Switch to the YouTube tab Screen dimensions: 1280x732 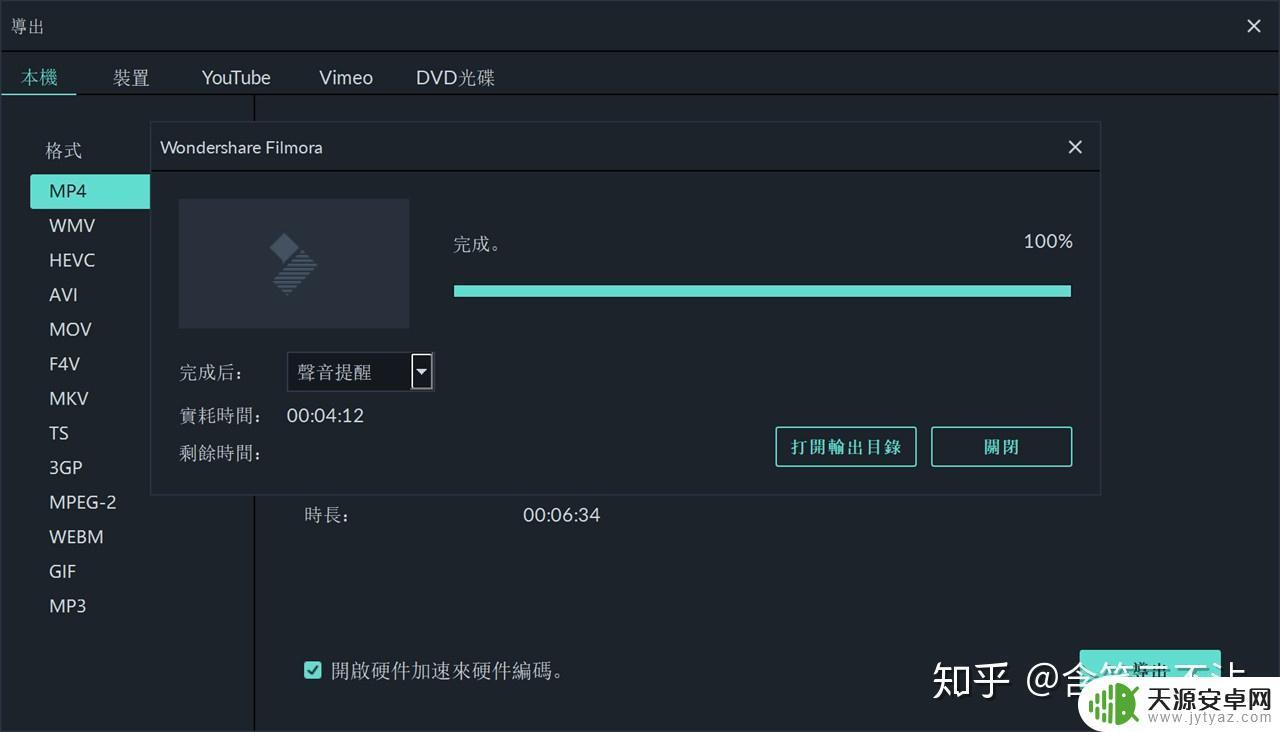coord(236,77)
